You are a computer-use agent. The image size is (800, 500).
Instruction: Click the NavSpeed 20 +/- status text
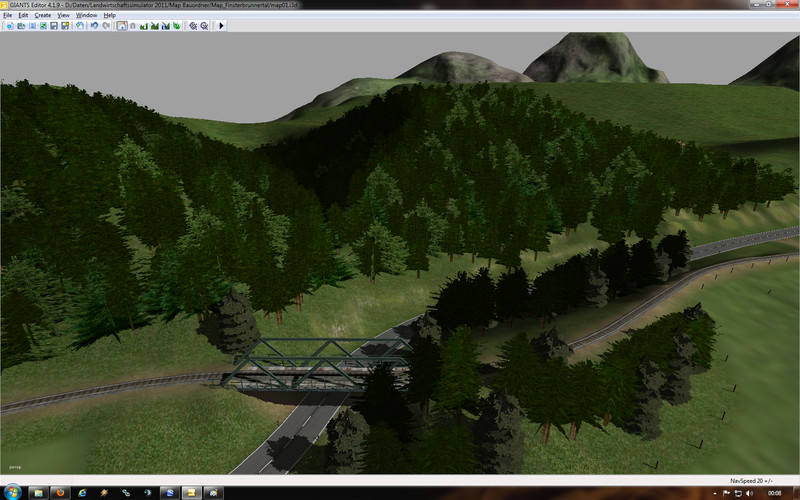tap(751, 481)
